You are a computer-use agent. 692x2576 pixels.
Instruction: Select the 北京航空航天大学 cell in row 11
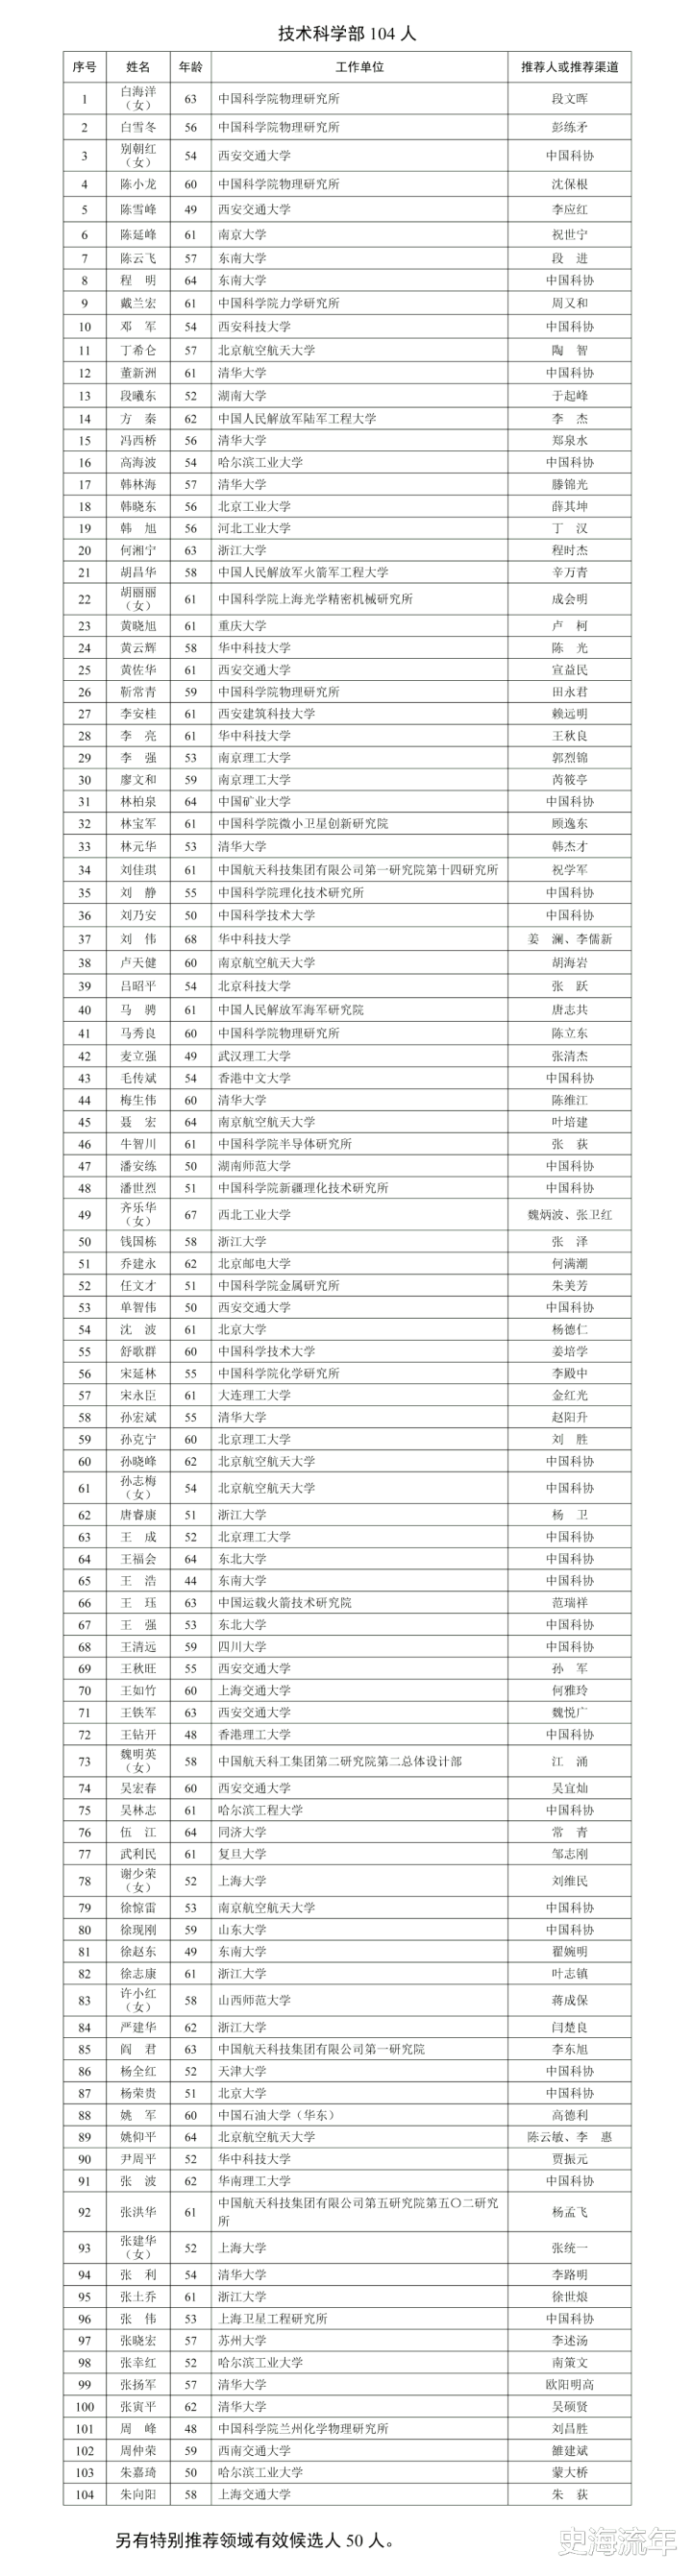pyautogui.click(x=266, y=350)
